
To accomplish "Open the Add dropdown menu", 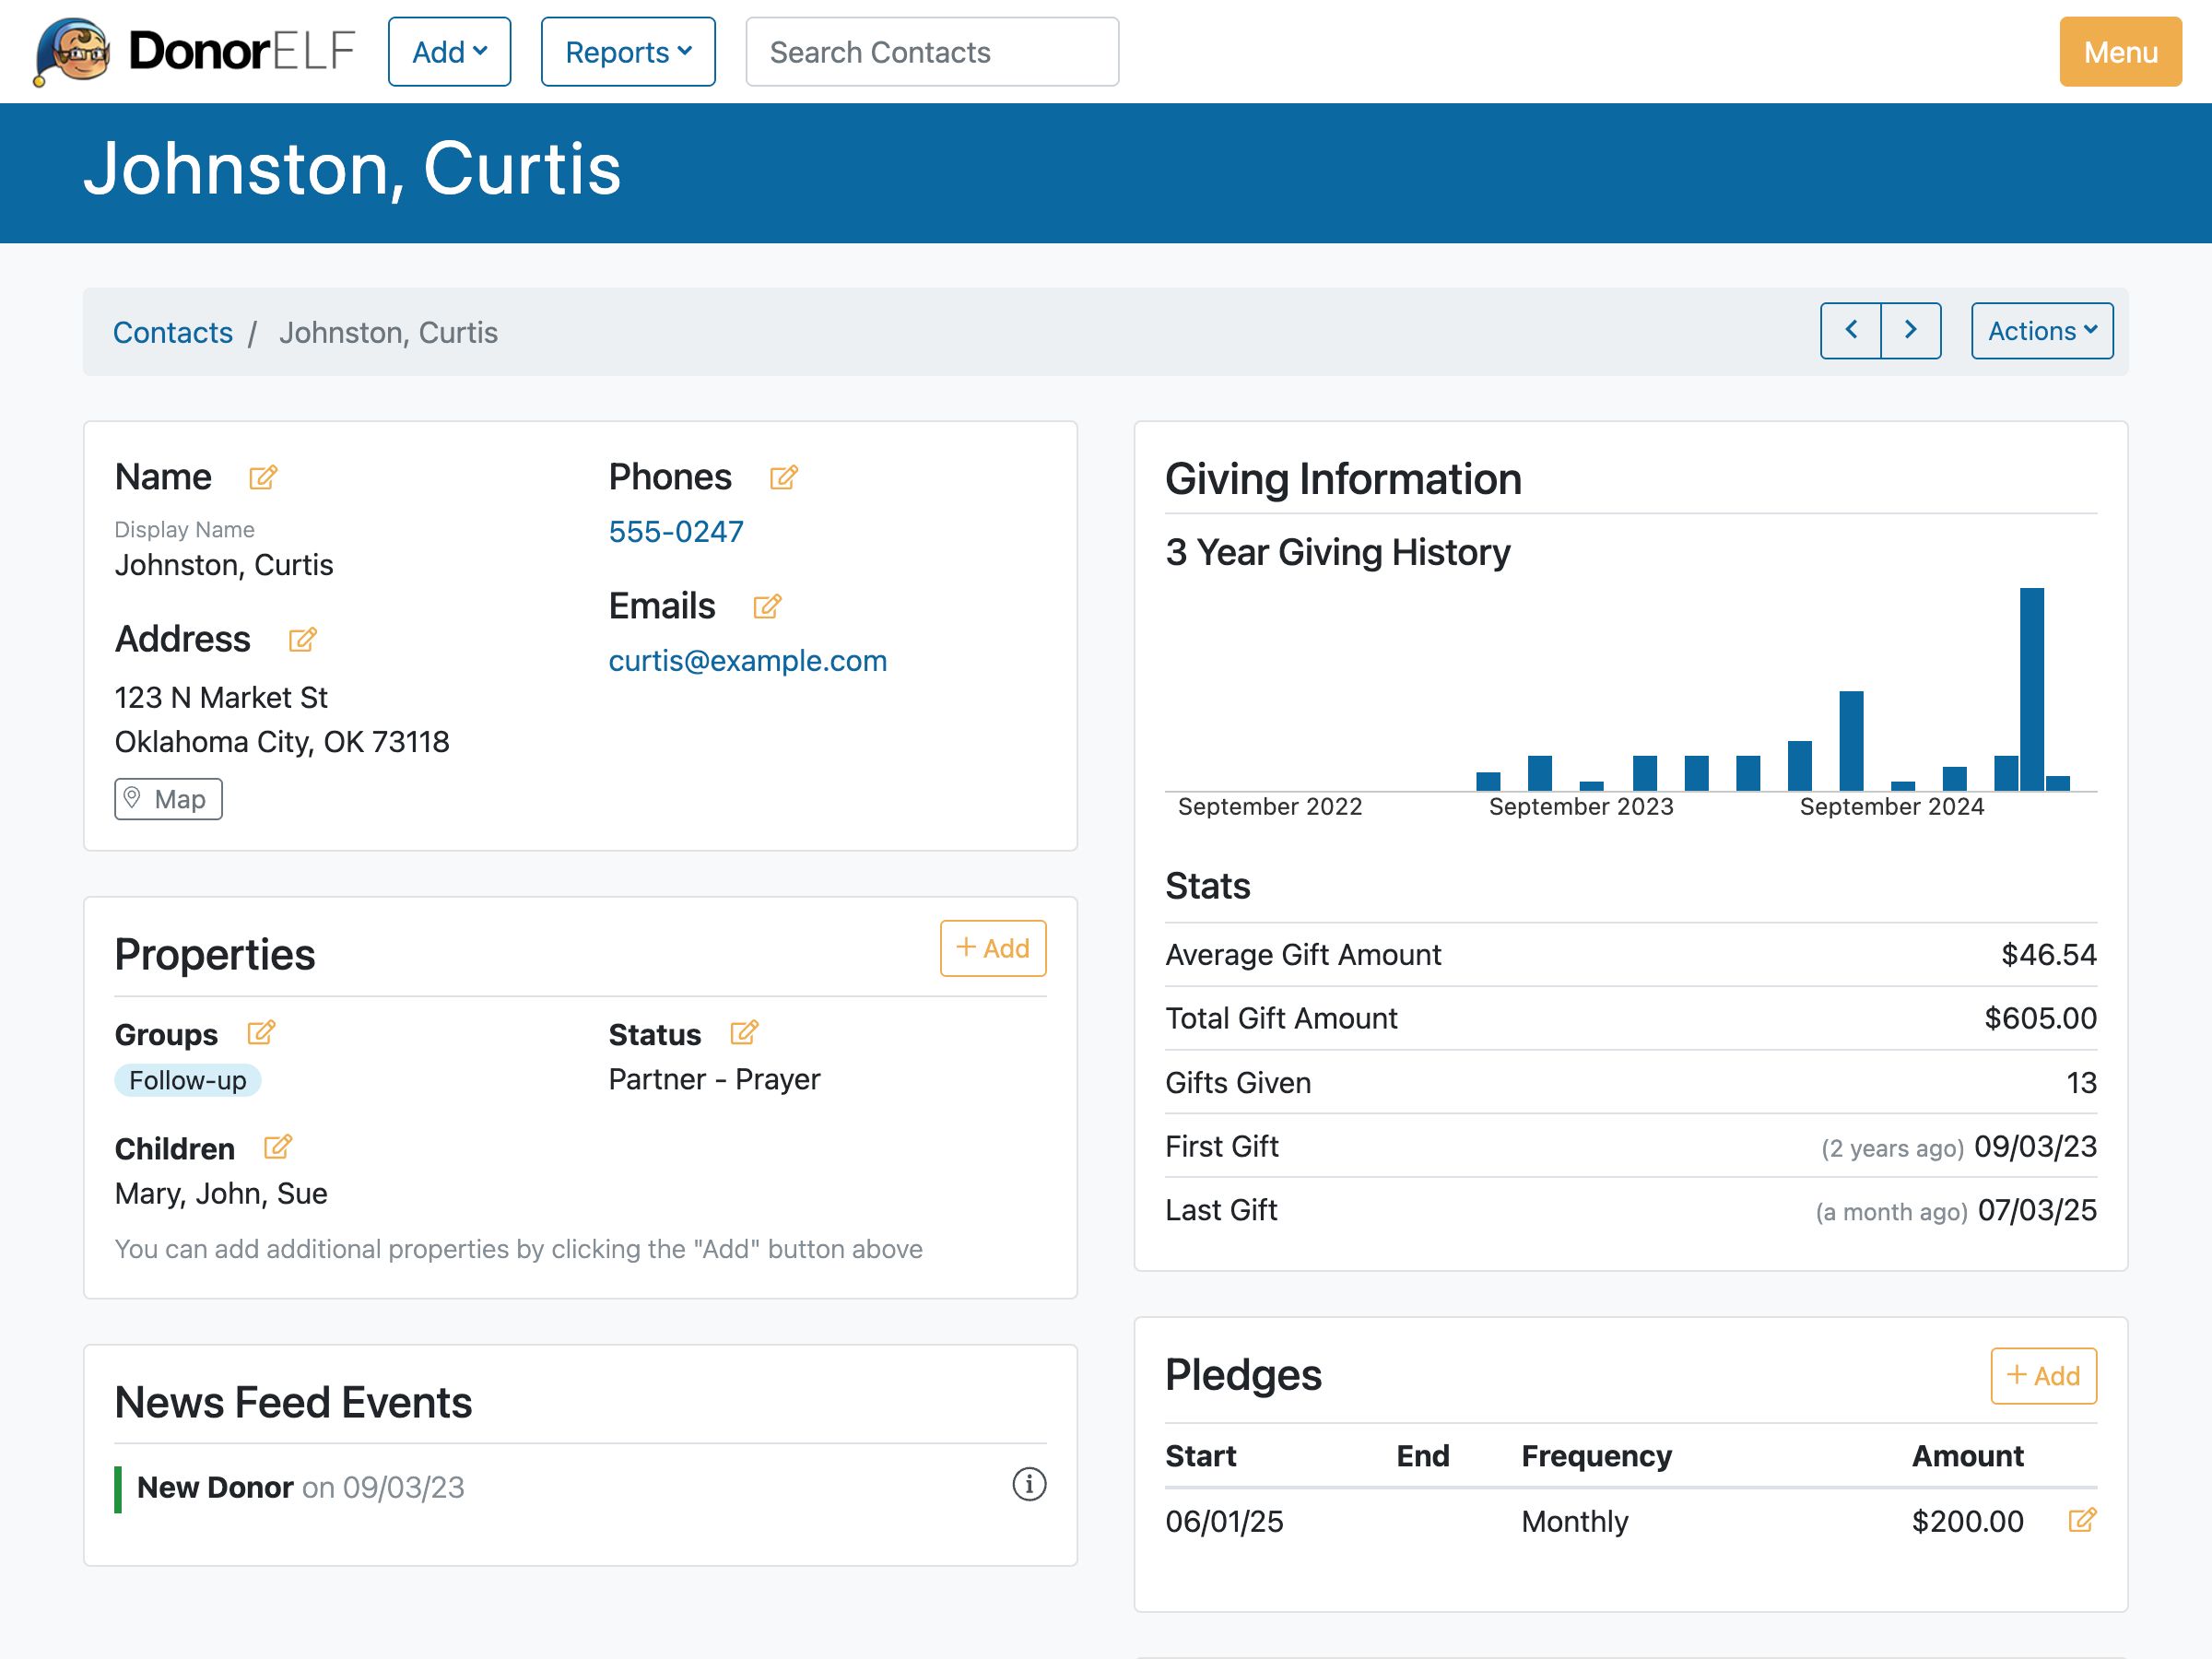I will pos(449,52).
